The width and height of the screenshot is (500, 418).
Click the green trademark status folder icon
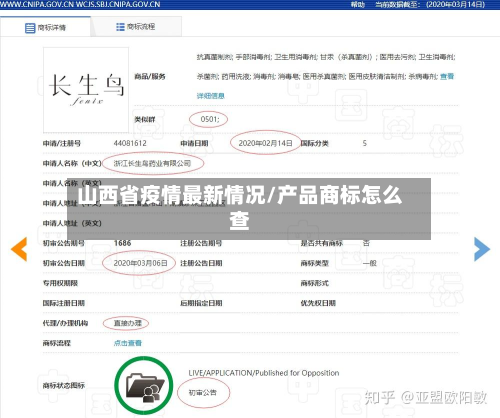click(x=144, y=385)
